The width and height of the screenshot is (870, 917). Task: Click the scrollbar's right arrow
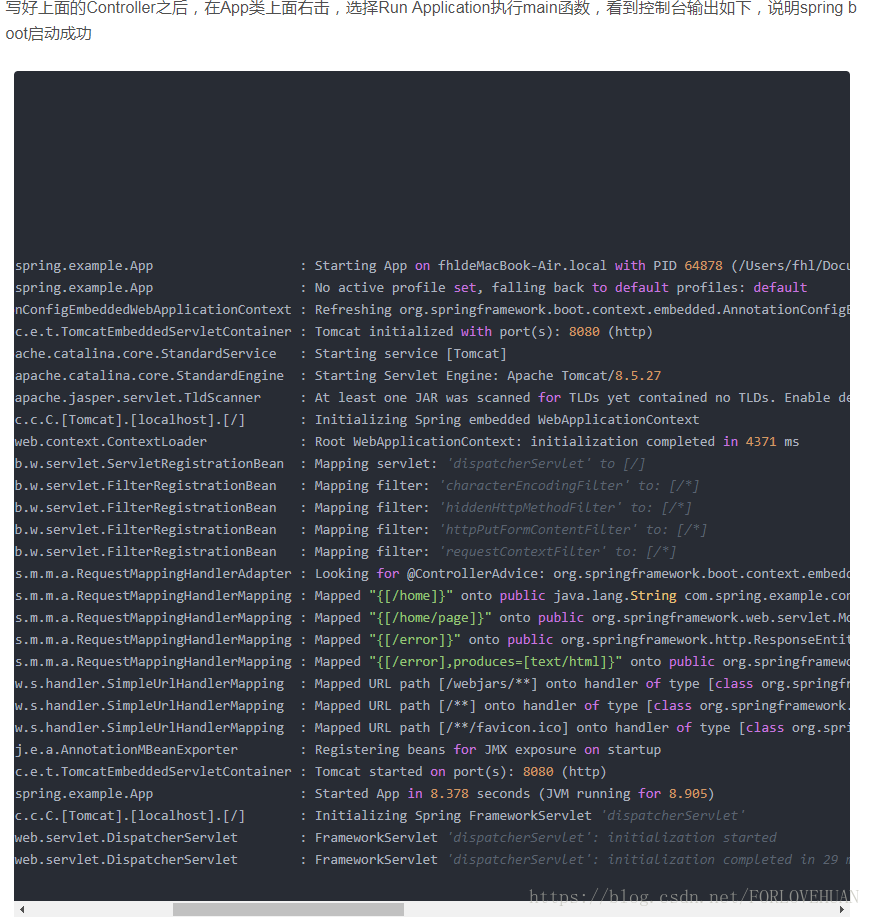(842, 909)
